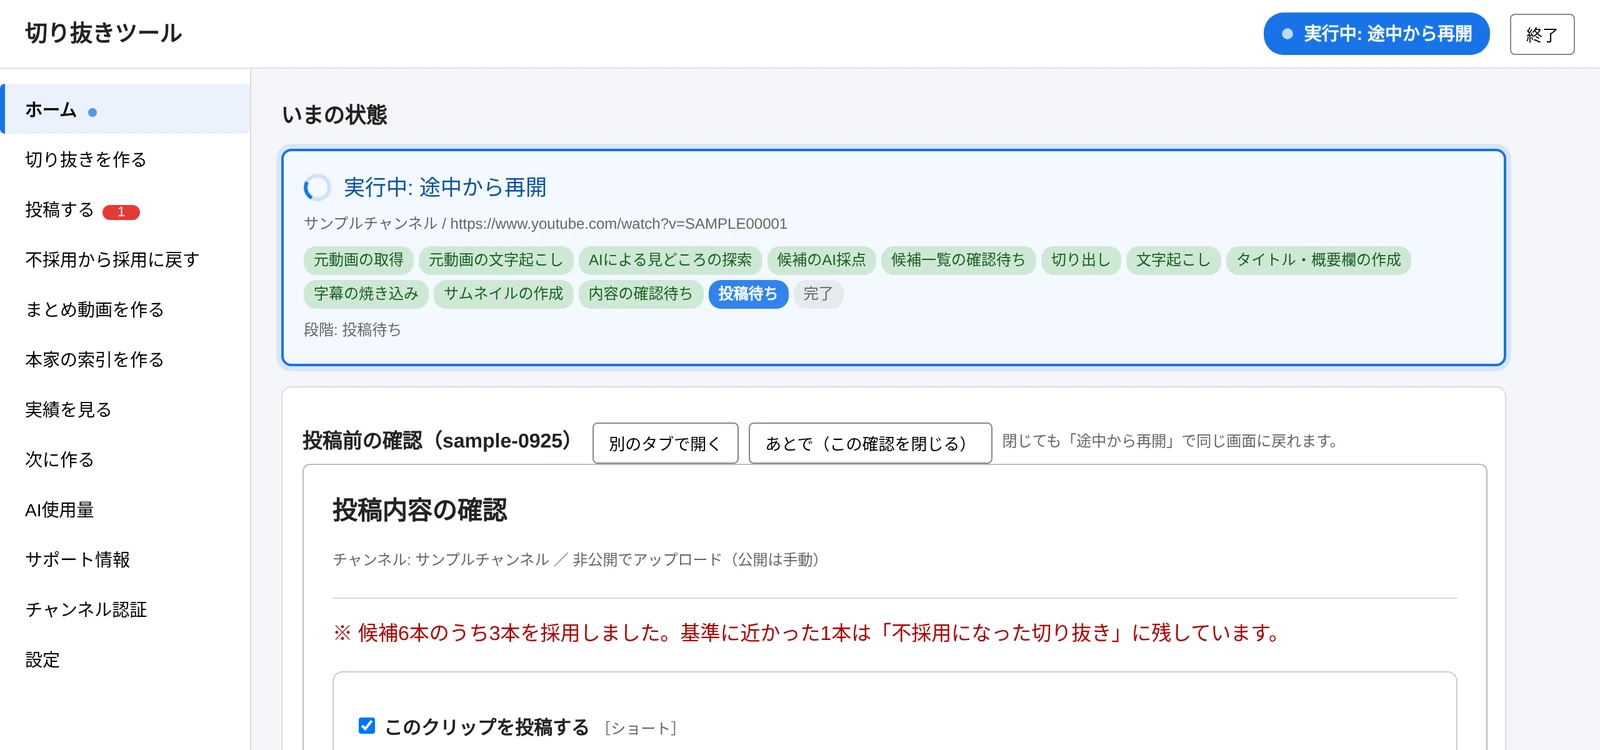The height and width of the screenshot is (750, 1600).
Task: Go to チャンネル認証 page
Action: (125, 609)
